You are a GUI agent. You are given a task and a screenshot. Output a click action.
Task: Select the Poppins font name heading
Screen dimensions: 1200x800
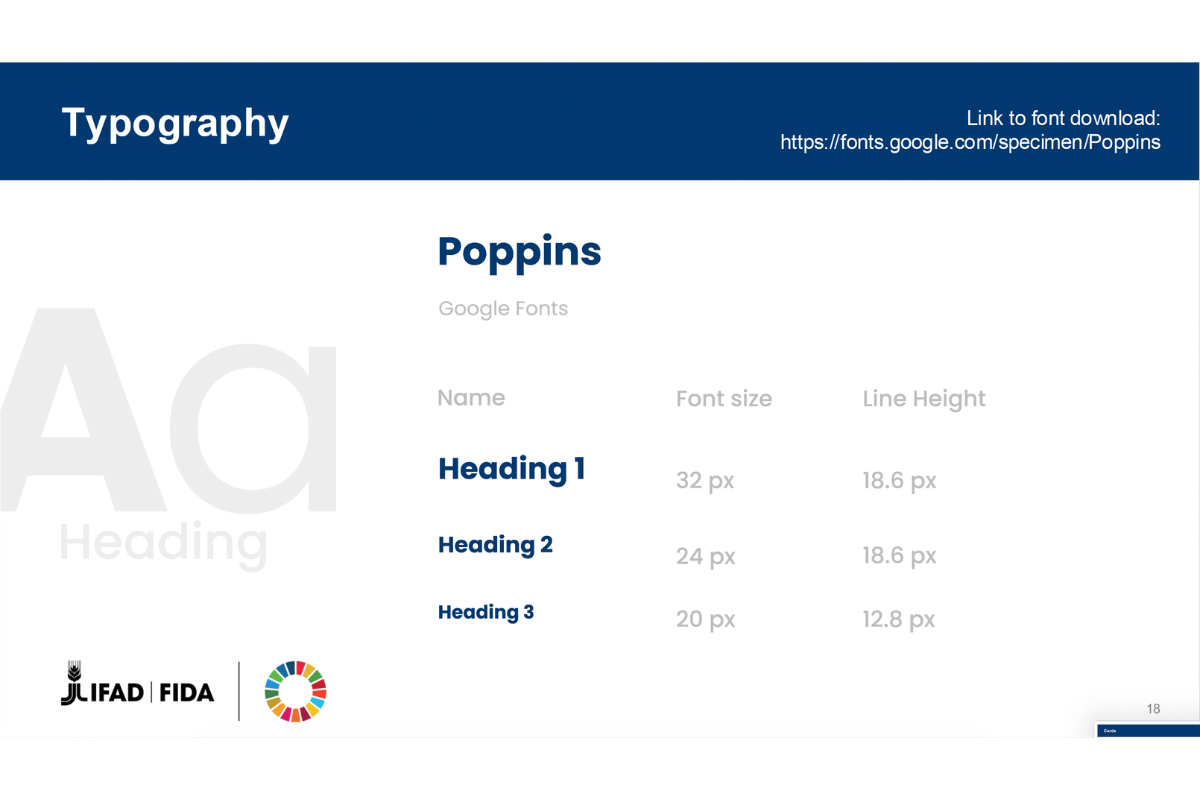(x=519, y=251)
